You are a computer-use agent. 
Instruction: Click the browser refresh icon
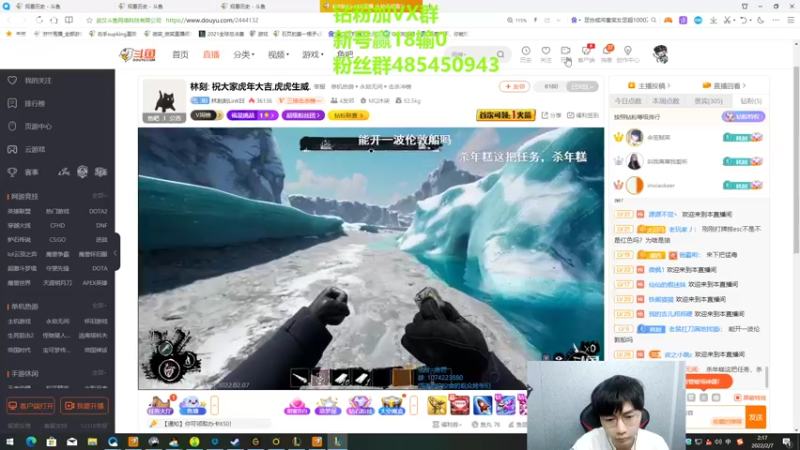(39, 20)
